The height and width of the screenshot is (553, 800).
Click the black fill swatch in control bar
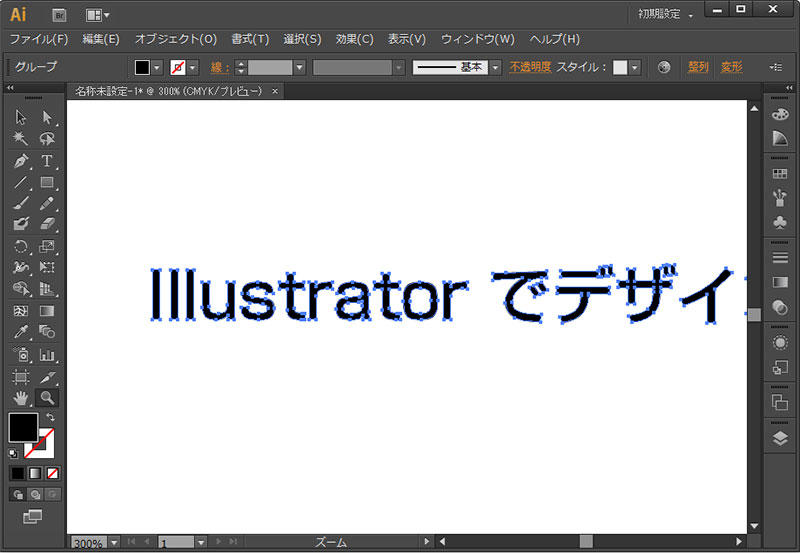tap(142, 67)
